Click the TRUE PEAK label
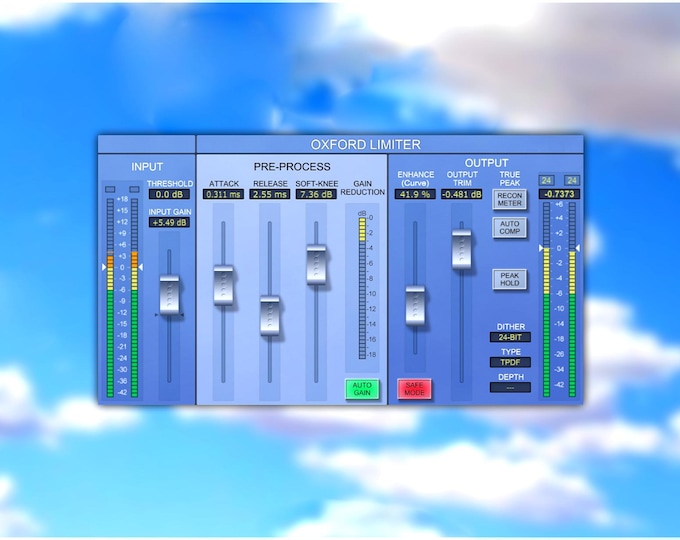Screen dimensions: 680x540 coord(510,179)
